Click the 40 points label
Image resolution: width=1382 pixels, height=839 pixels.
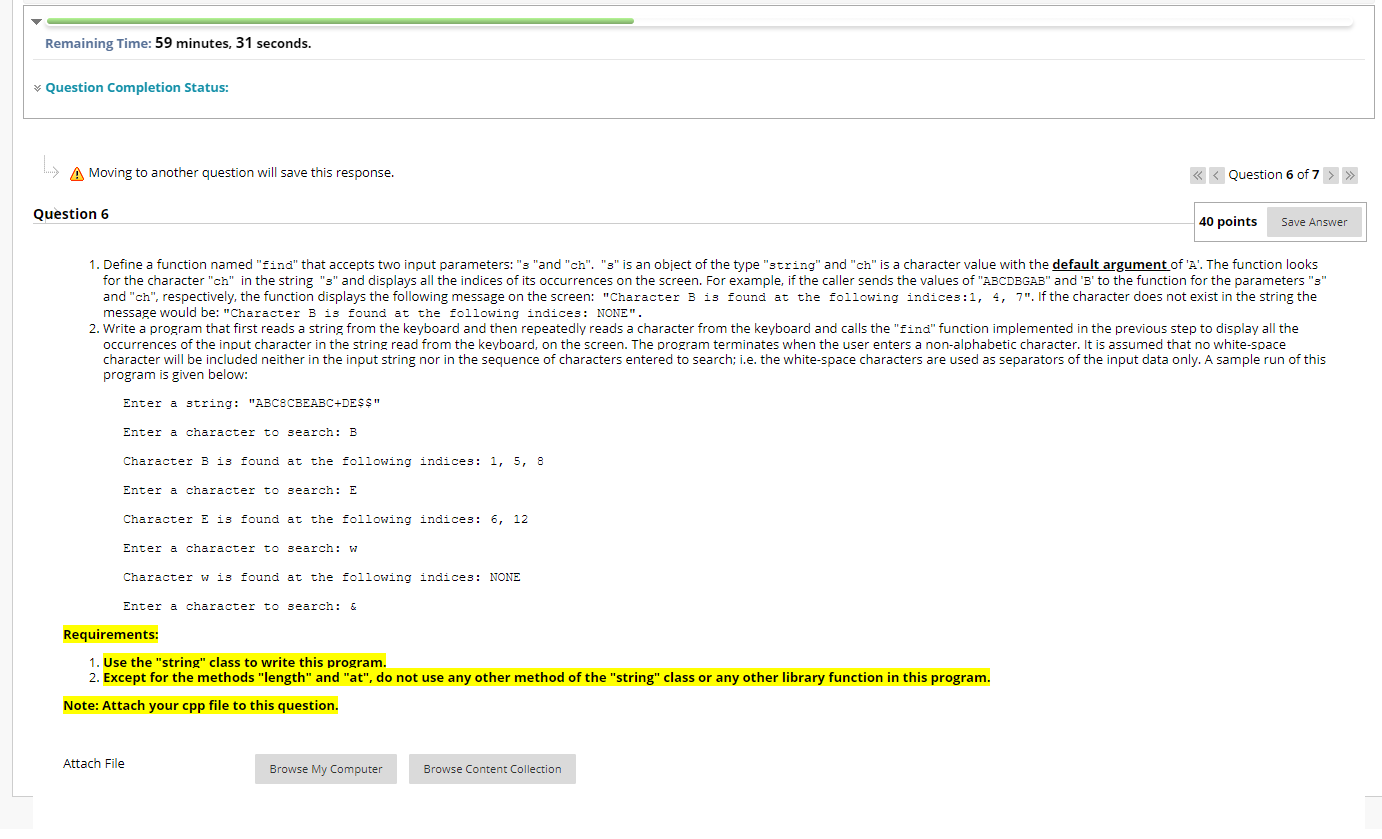coord(1228,222)
